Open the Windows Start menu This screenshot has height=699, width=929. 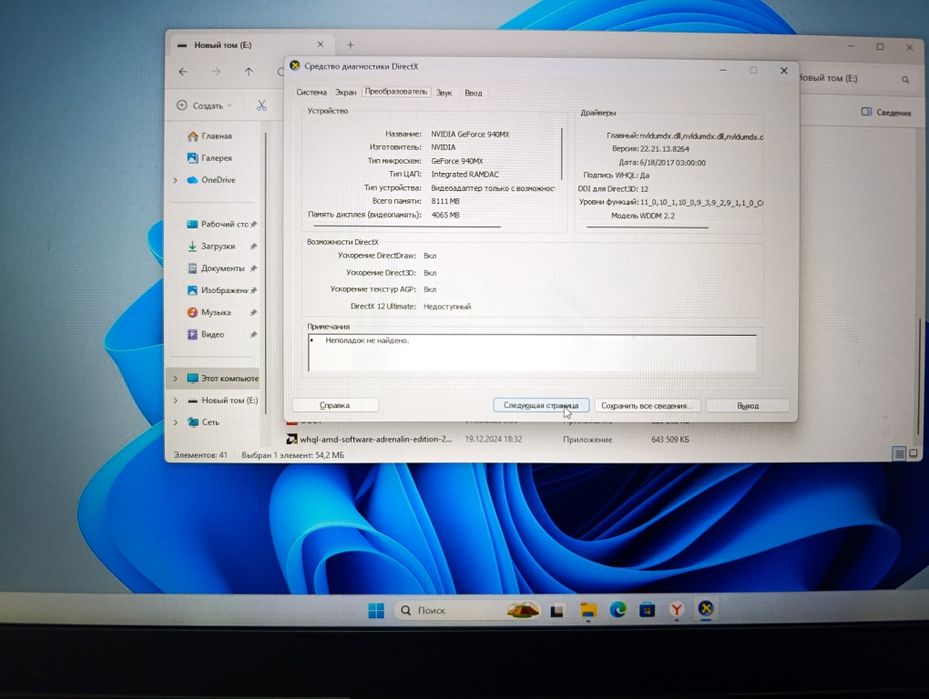pos(376,610)
